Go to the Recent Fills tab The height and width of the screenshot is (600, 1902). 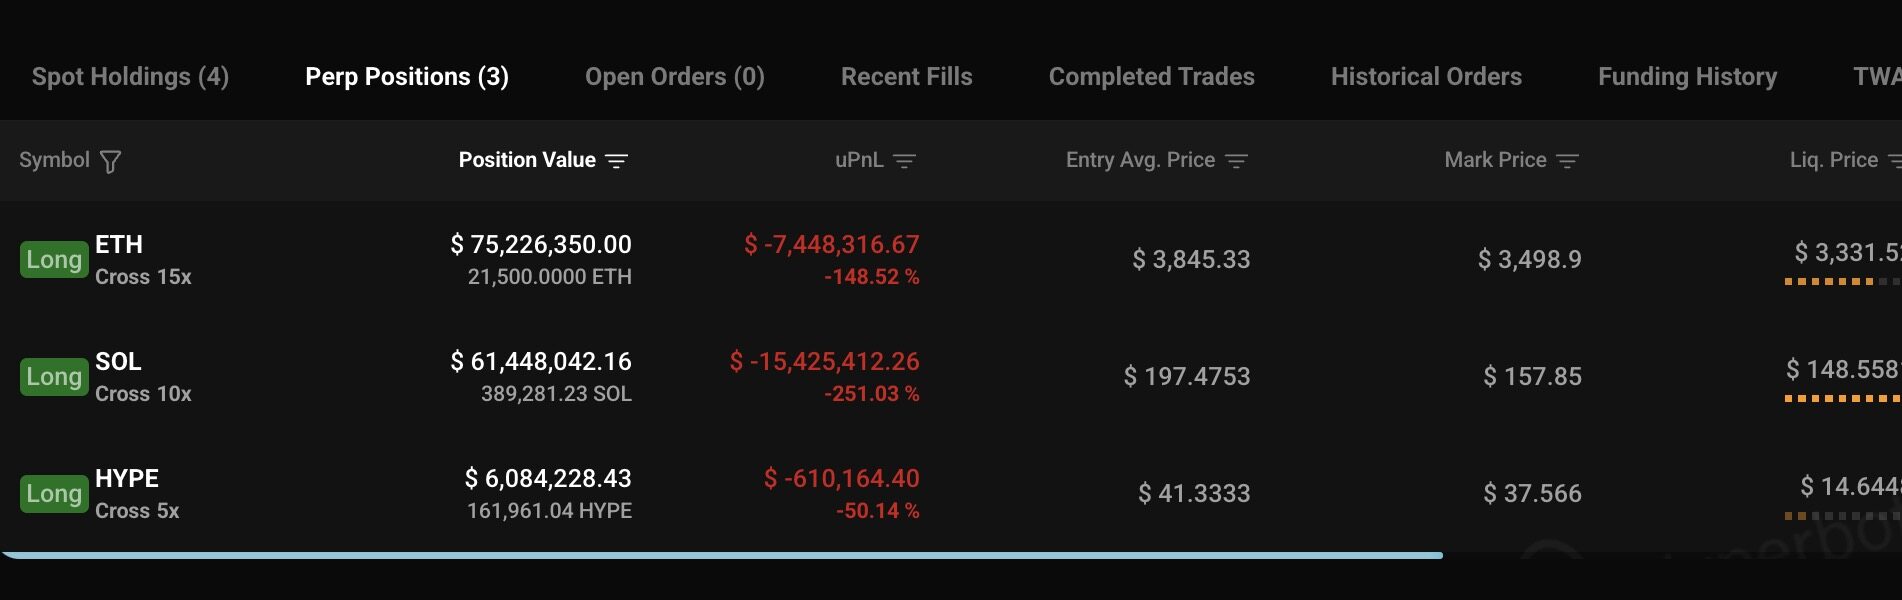[906, 77]
